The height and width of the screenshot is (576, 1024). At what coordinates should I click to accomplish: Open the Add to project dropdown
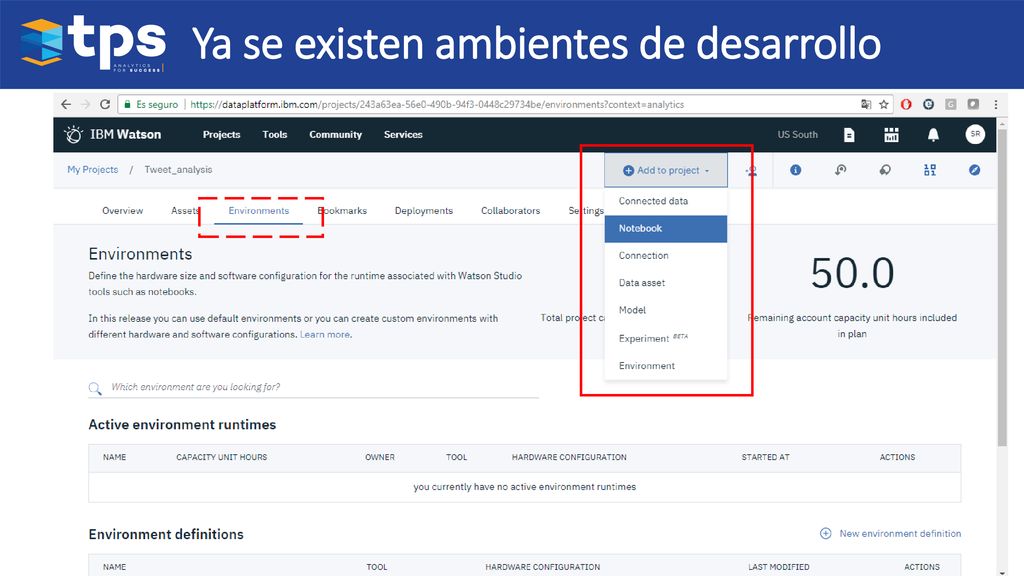665,170
